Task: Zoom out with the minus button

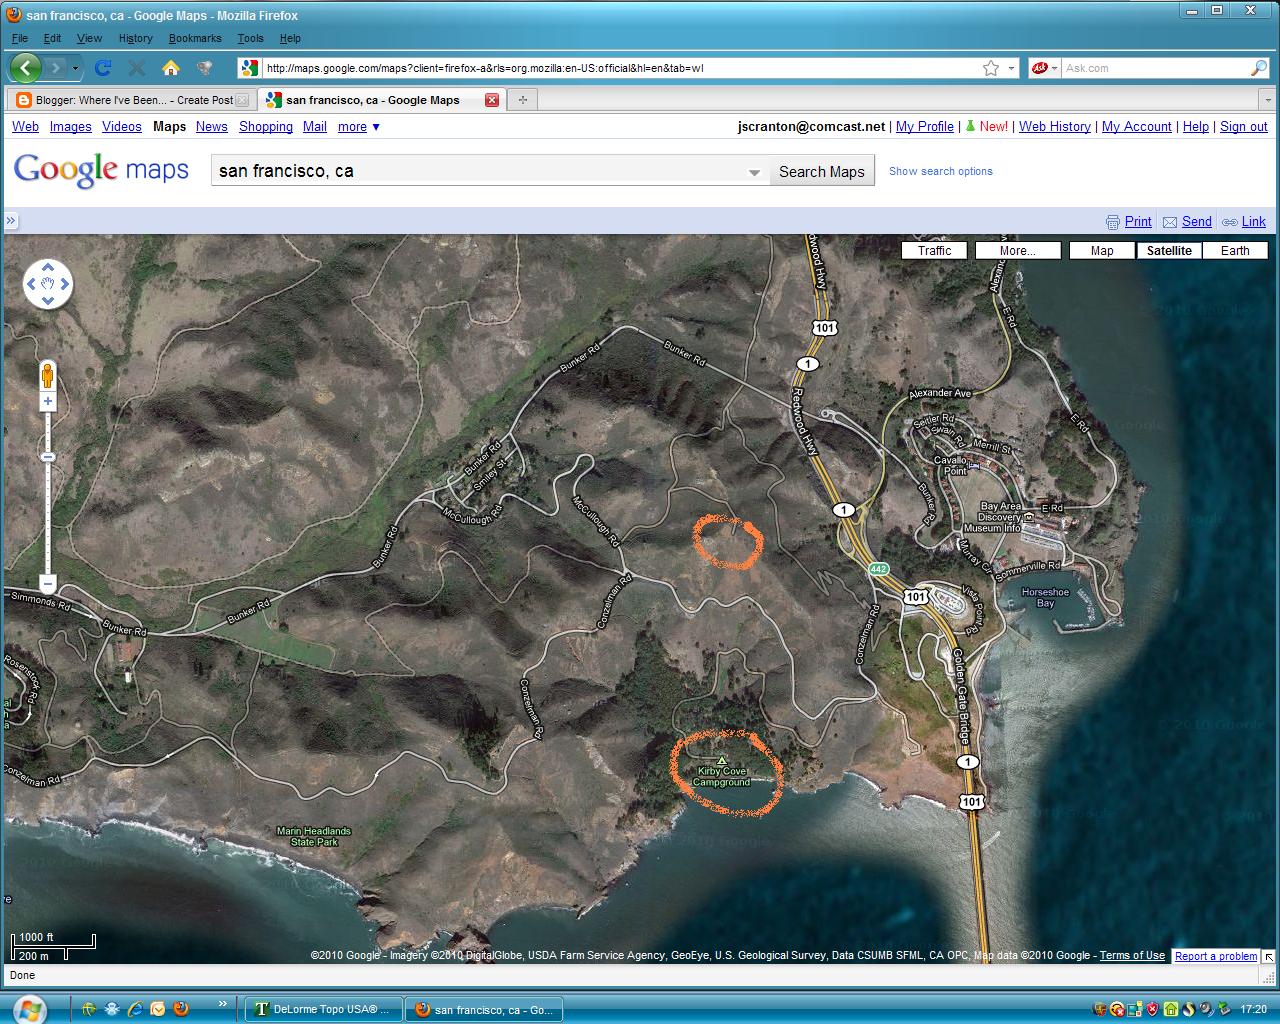Action: tap(47, 583)
